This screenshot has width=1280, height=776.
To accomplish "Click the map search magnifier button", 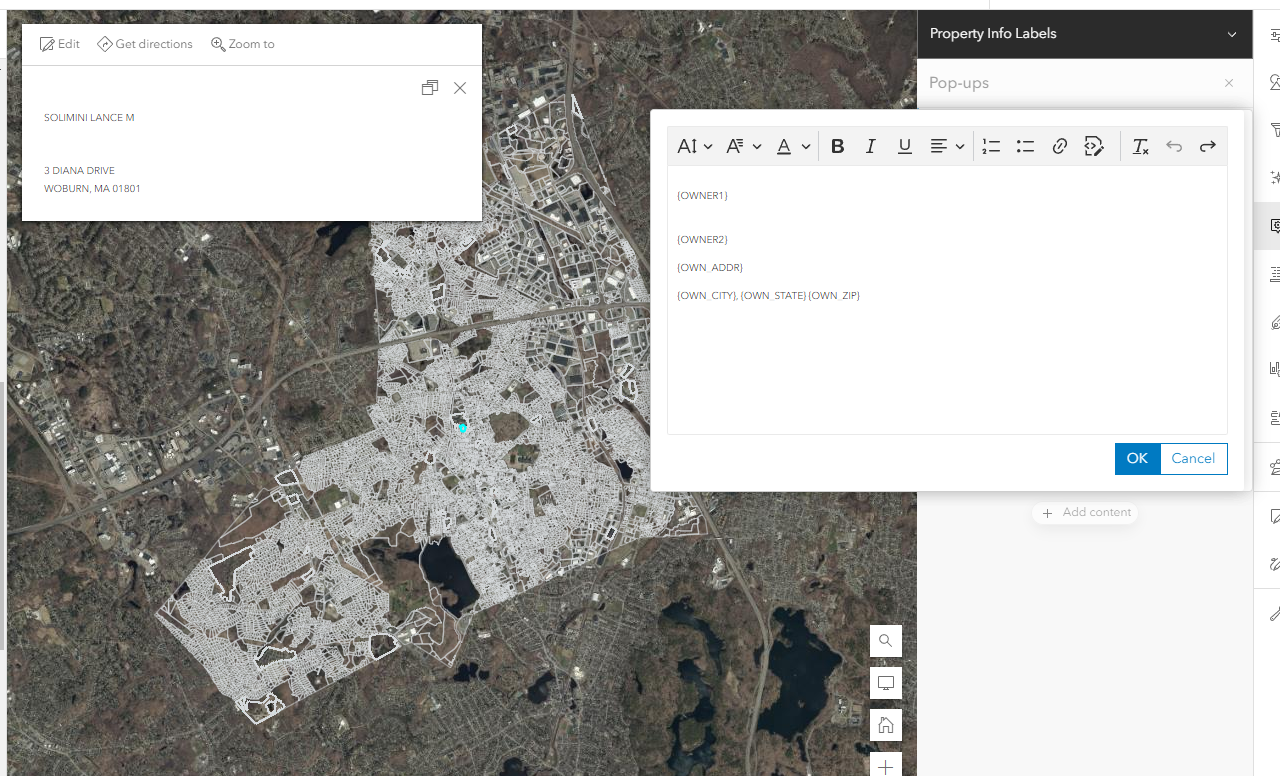I will [885, 641].
